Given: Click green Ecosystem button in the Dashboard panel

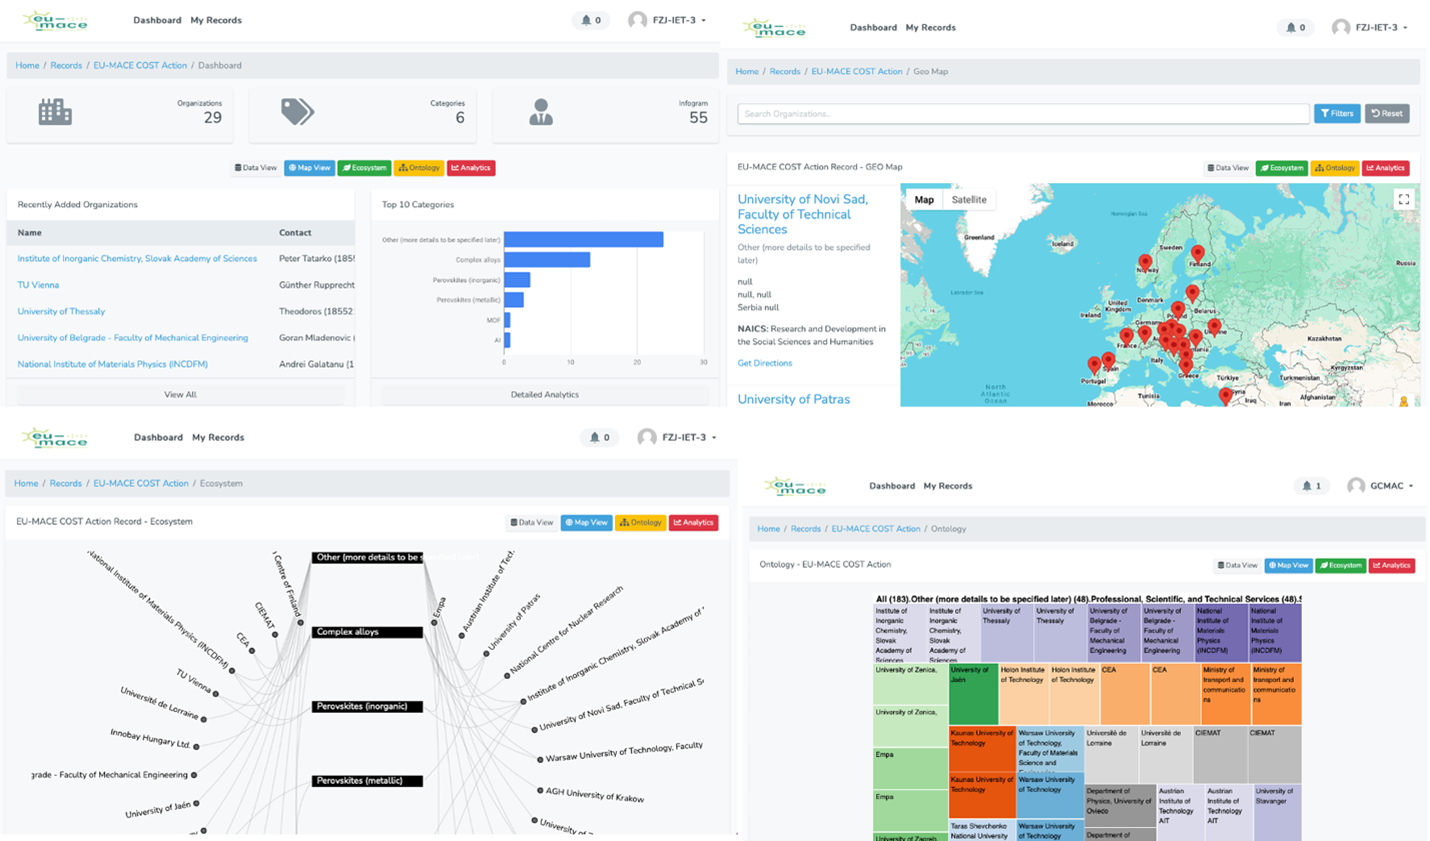Looking at the screenshot, I should pyautogui.click(x=364, y=168).
